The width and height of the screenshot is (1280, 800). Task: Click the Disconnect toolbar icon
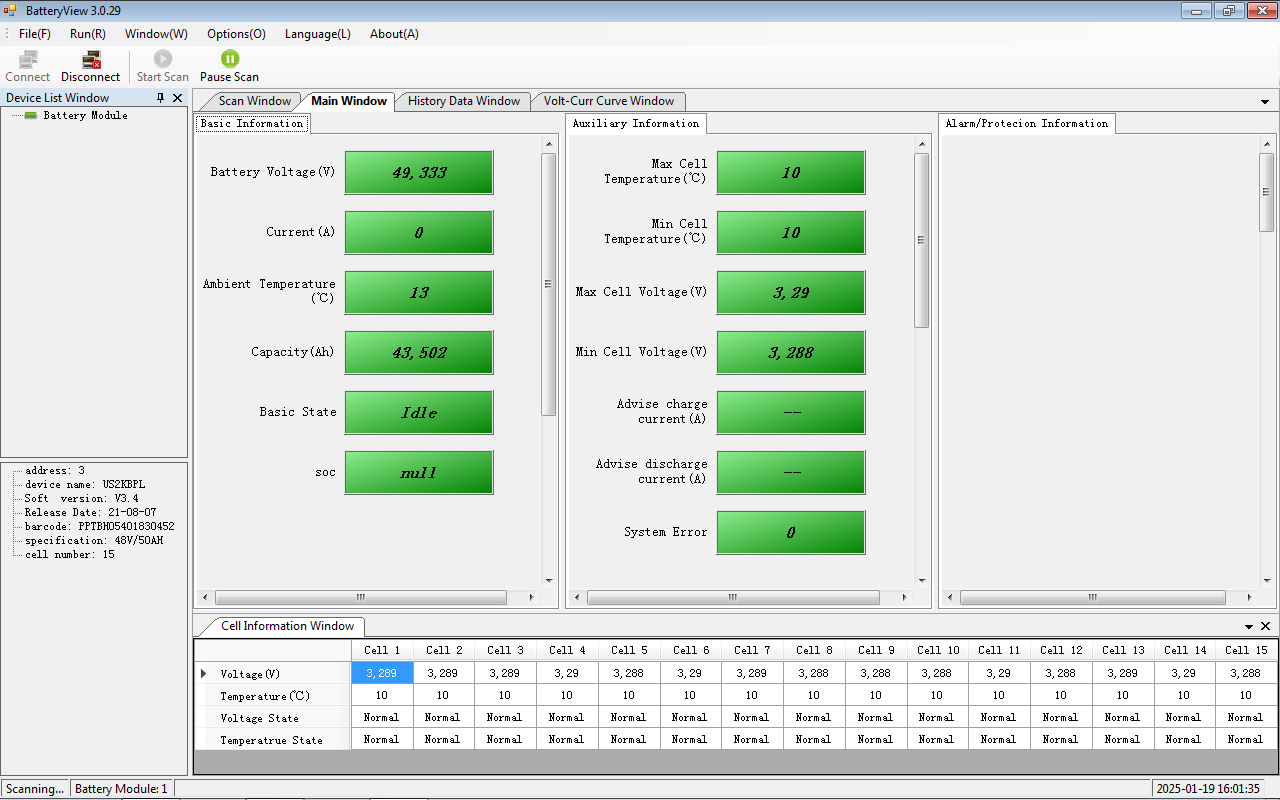(91, 60)
